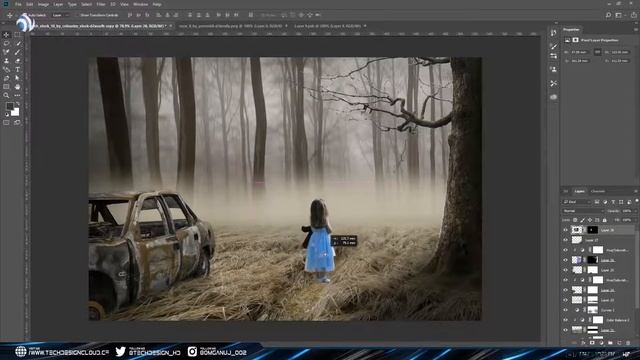Select the Clone Stamp tool

pos(6,61)
